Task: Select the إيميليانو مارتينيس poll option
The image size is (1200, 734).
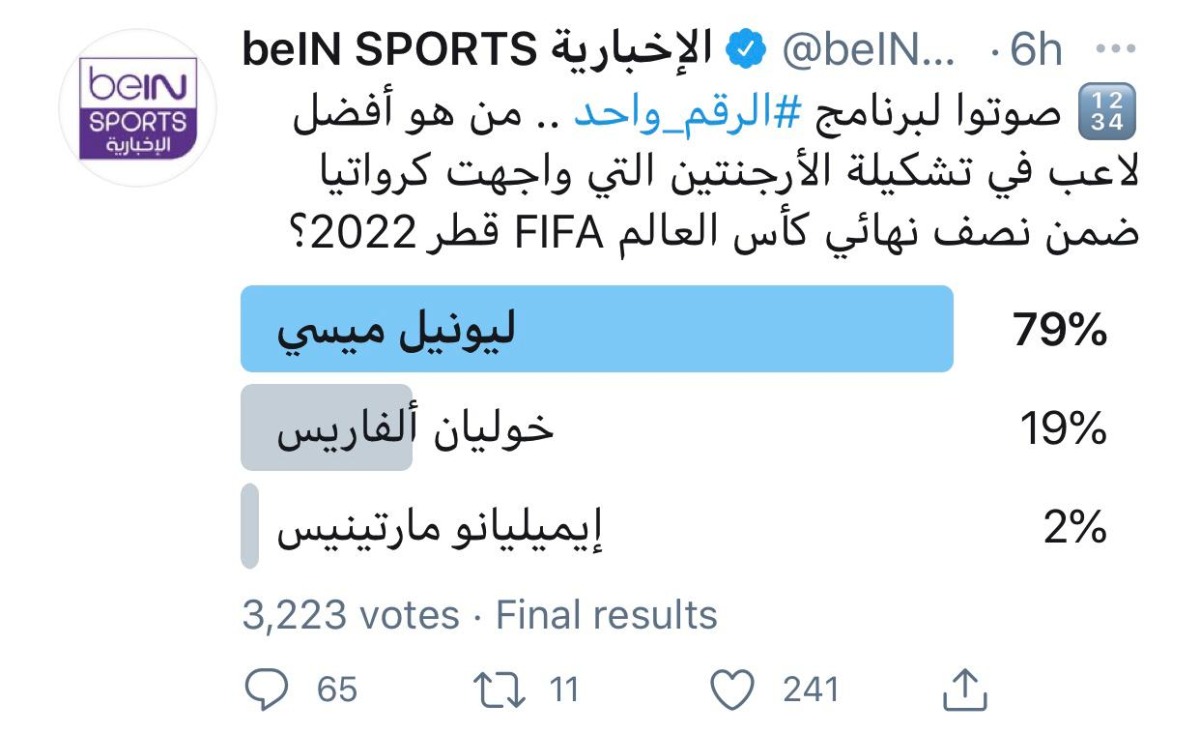Action: point(439,527)
